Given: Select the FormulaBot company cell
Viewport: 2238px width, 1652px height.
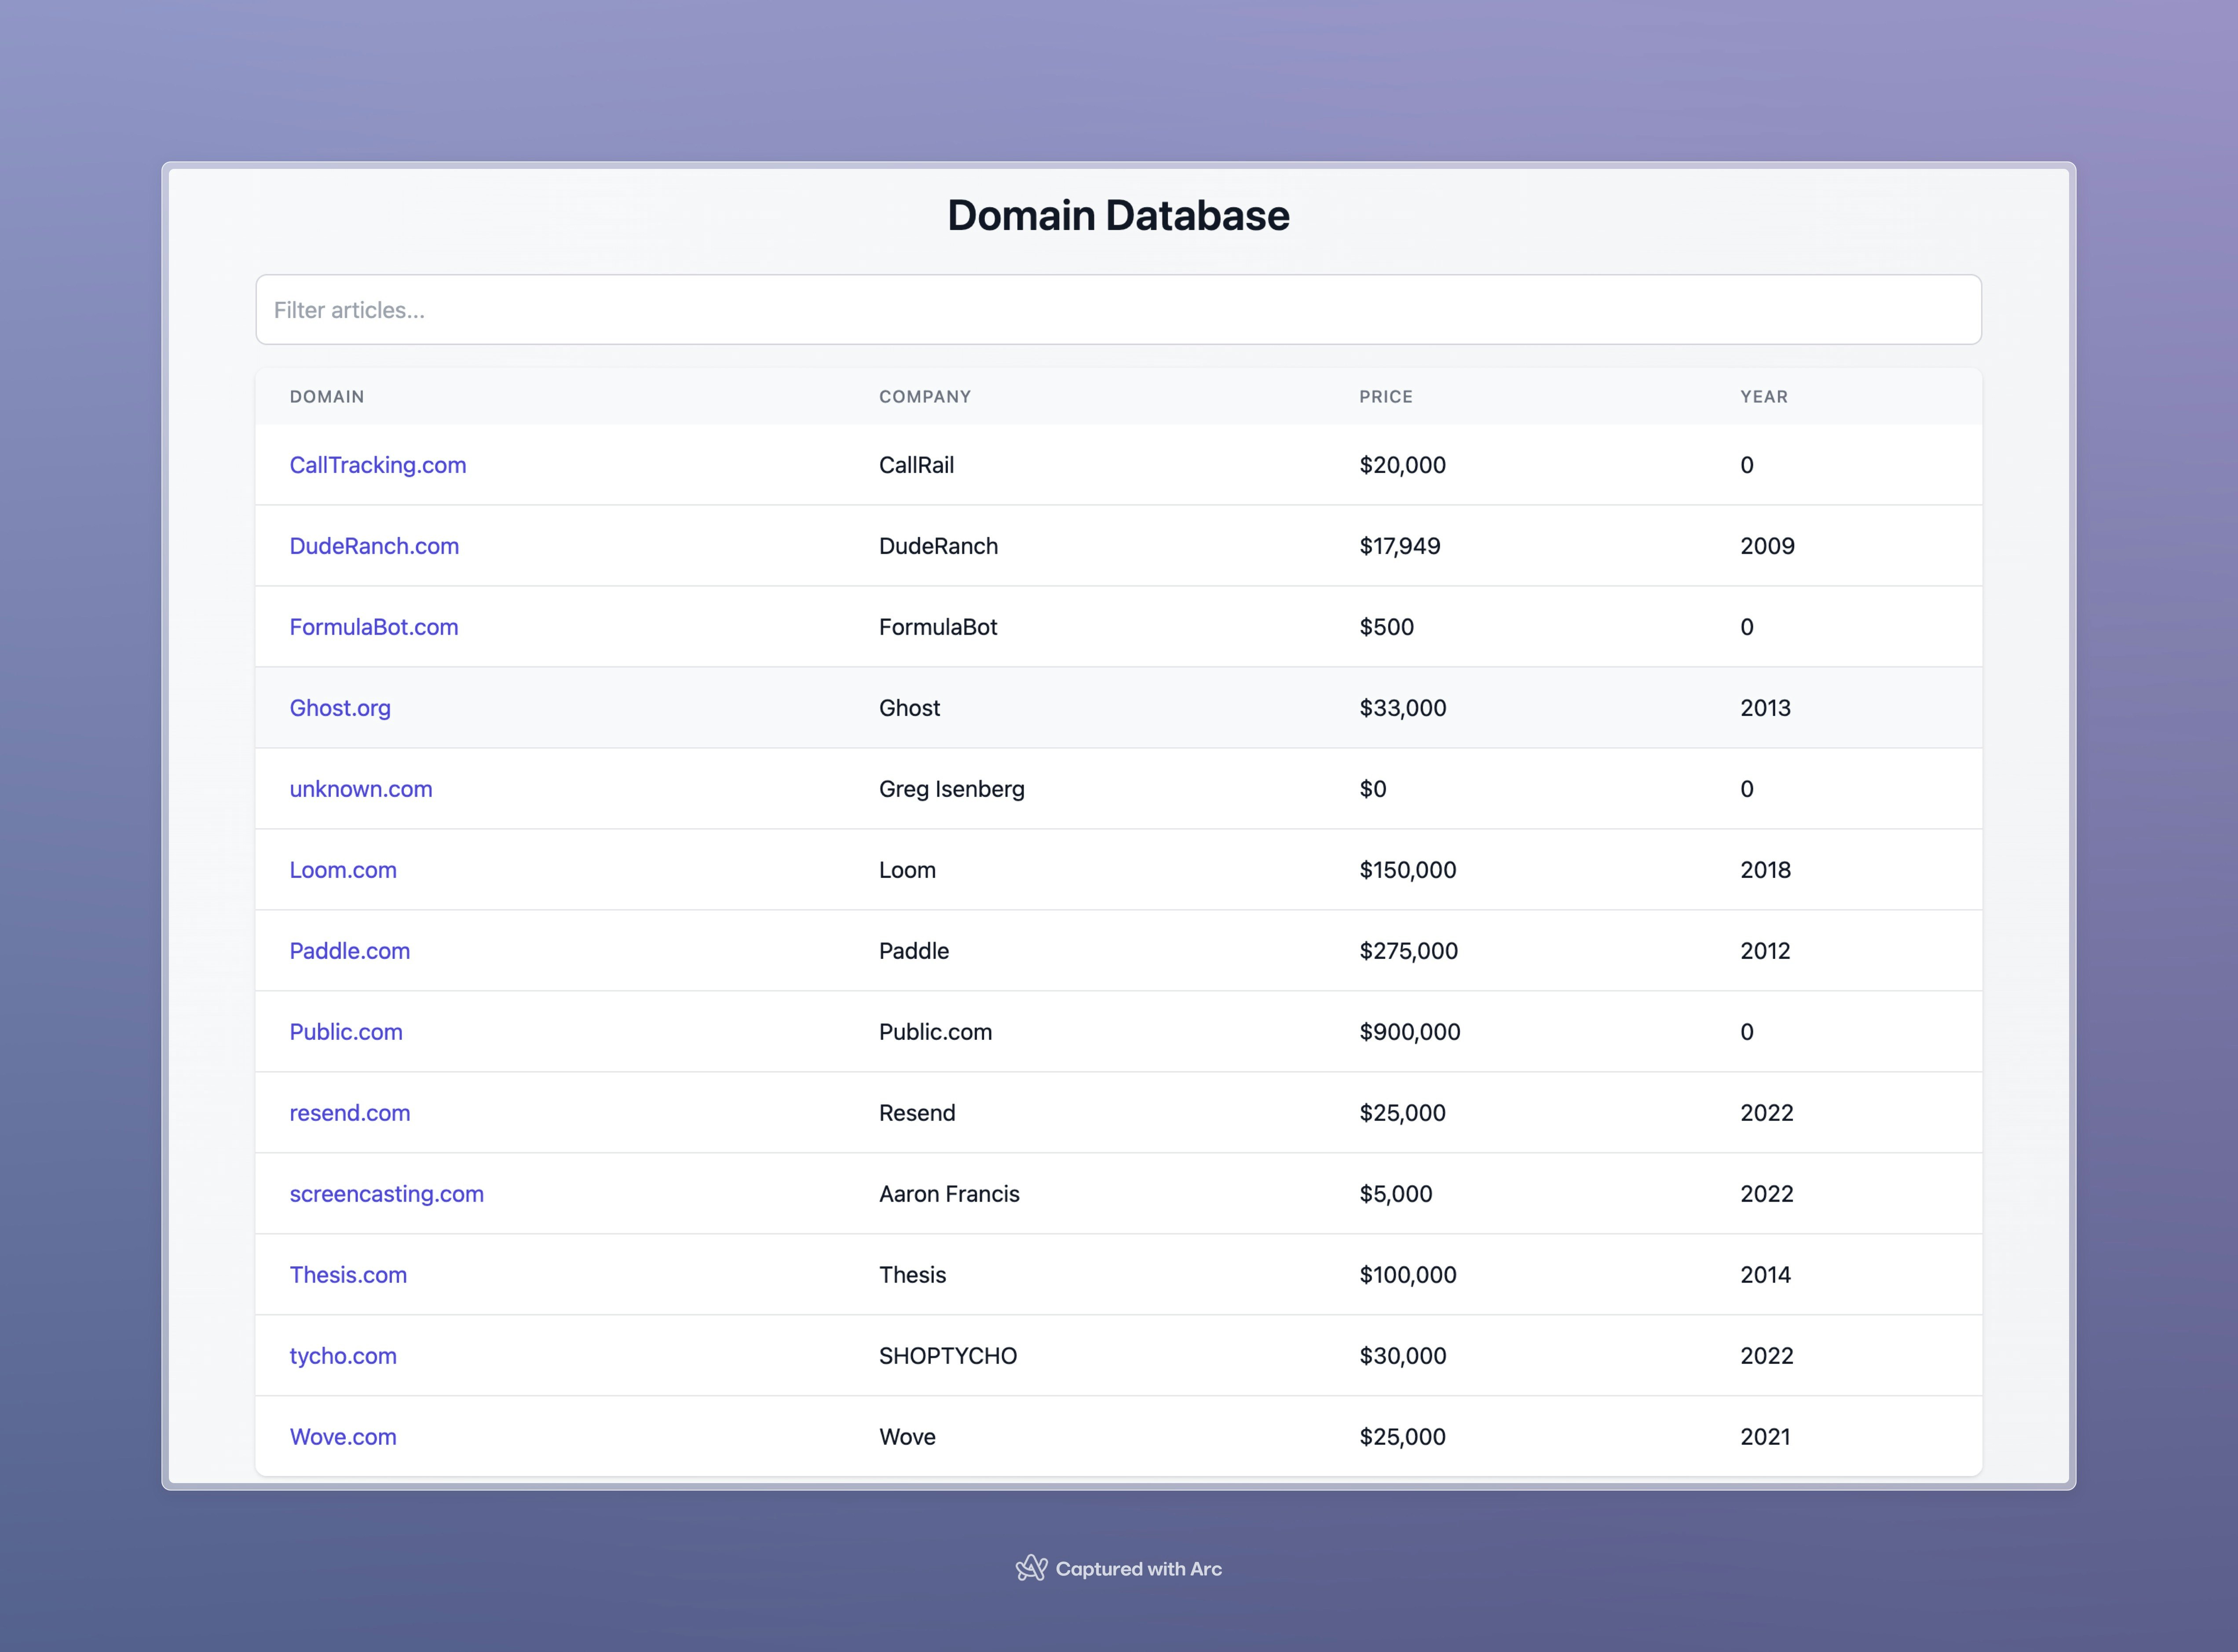Looking at the screenshot, I should 938,627.
